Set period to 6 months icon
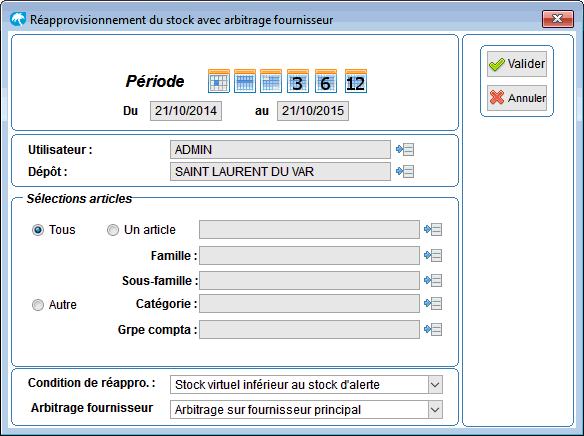 pyautogui.click(x=326, y=81)
